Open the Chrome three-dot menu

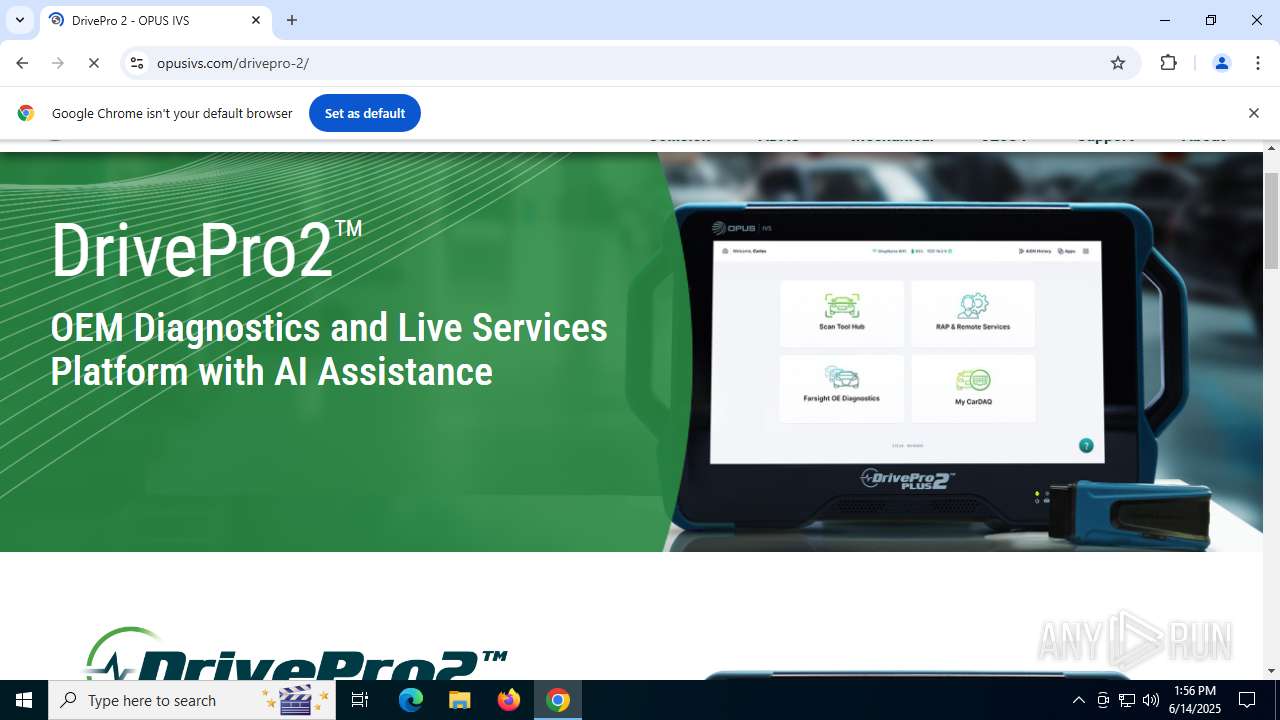1258,63
